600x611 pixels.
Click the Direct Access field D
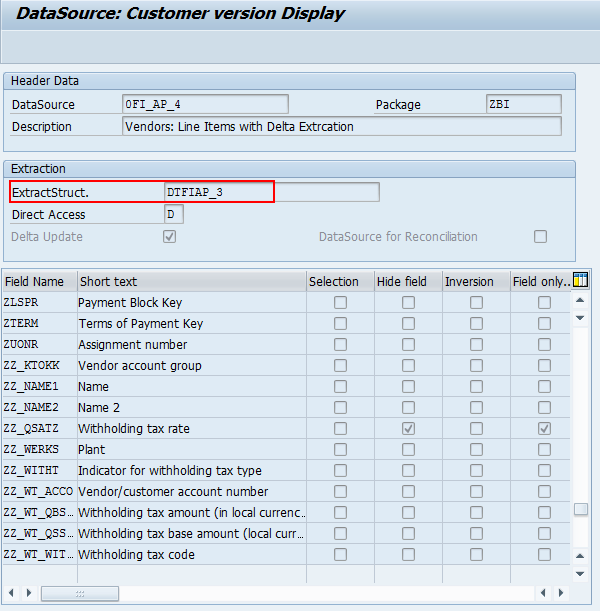(174, 214)
